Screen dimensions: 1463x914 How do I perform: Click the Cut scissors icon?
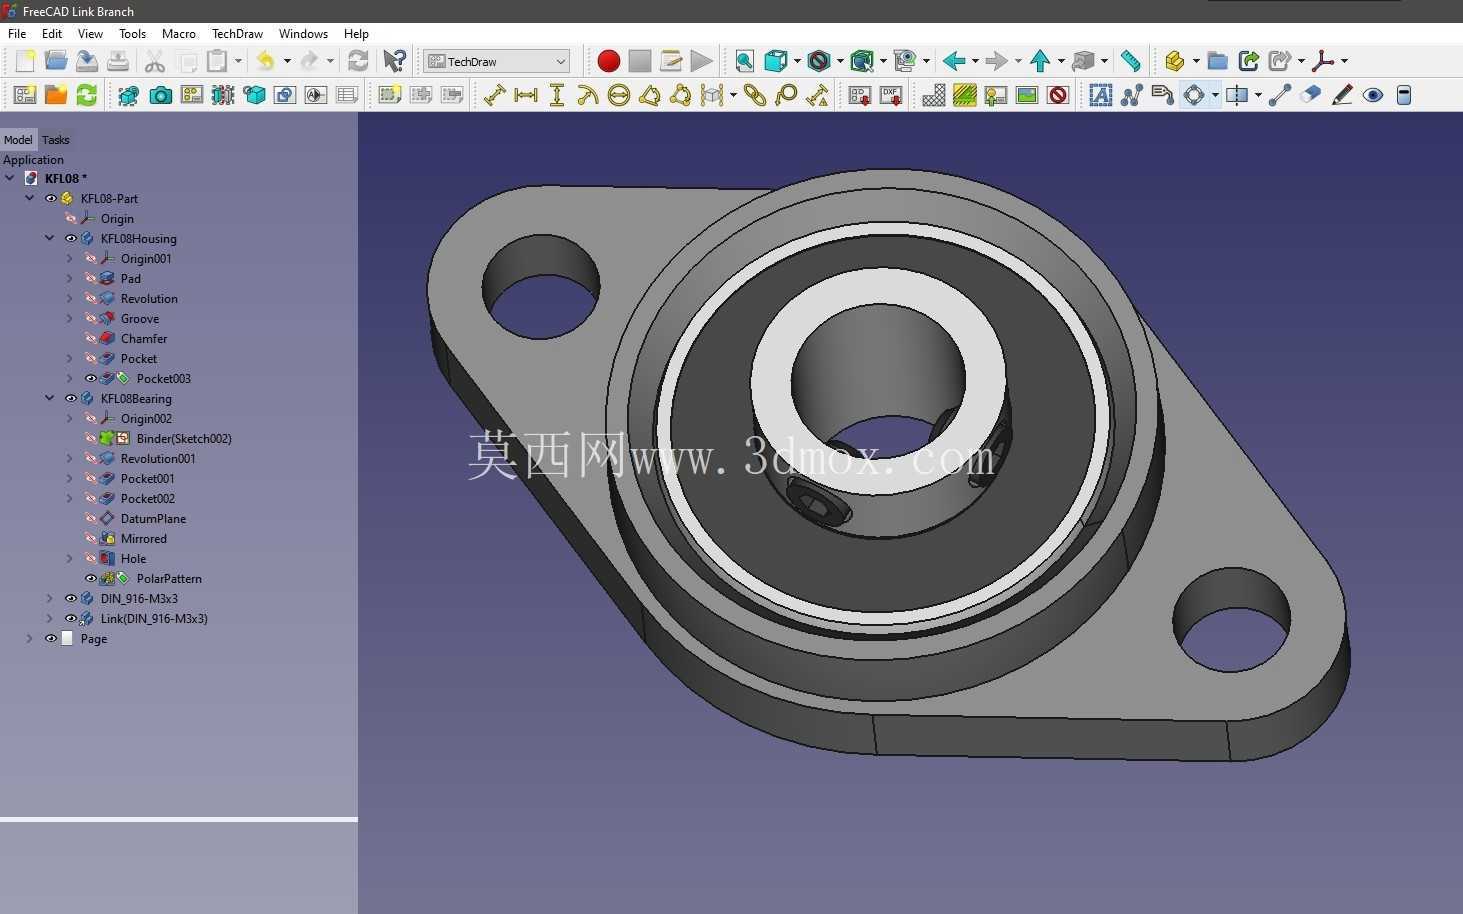click(x=155, y=61)
